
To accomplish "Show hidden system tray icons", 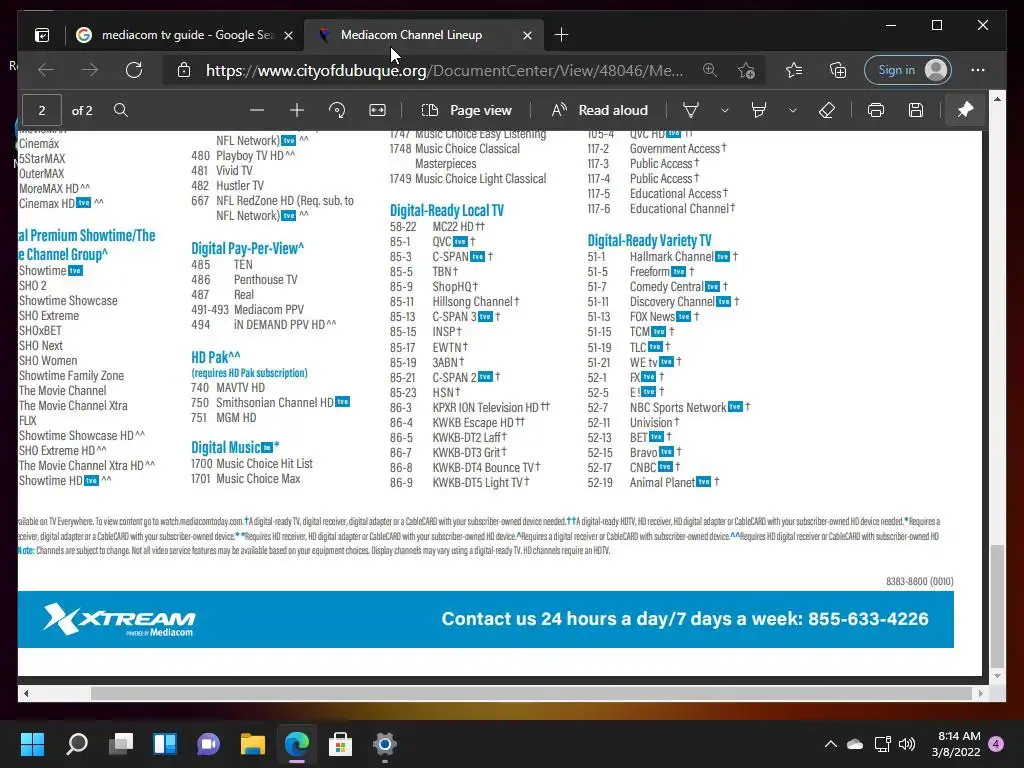I will pos(831,744).
